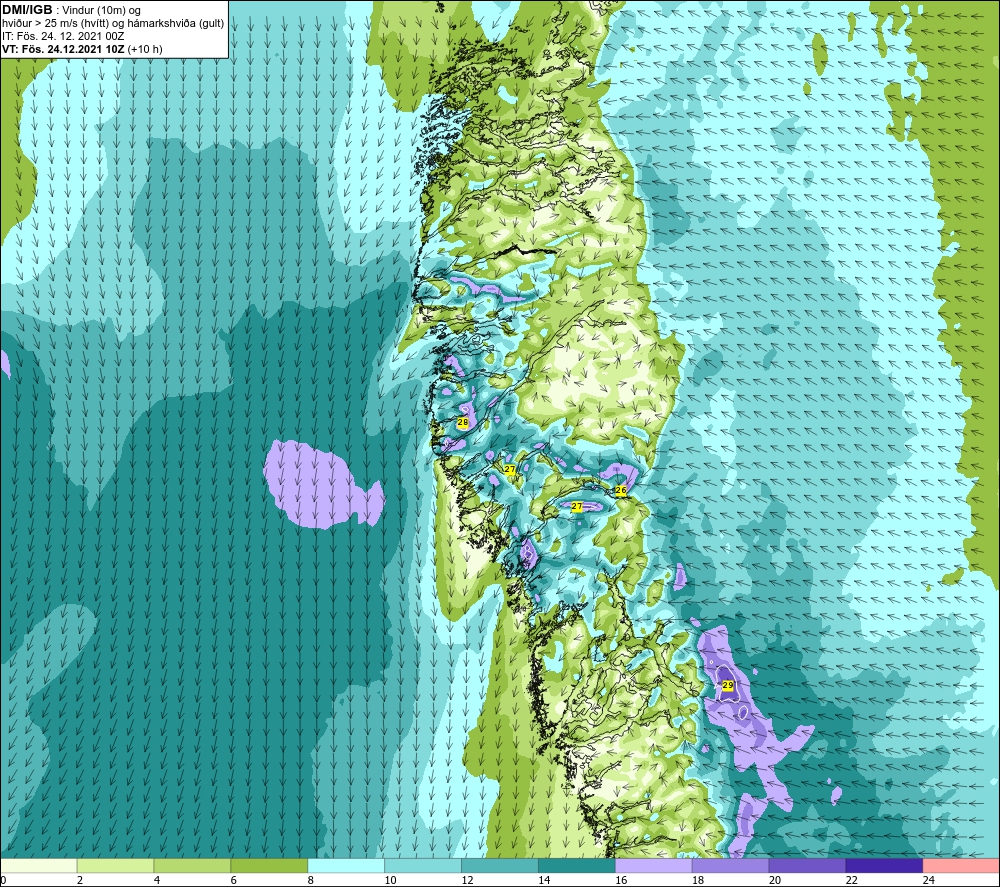The height and width of the screenshot is (887, 1000).
Task: Select the "IT: Fös. 24. 12. 2021 00Z" line
Action: (63, 36)
